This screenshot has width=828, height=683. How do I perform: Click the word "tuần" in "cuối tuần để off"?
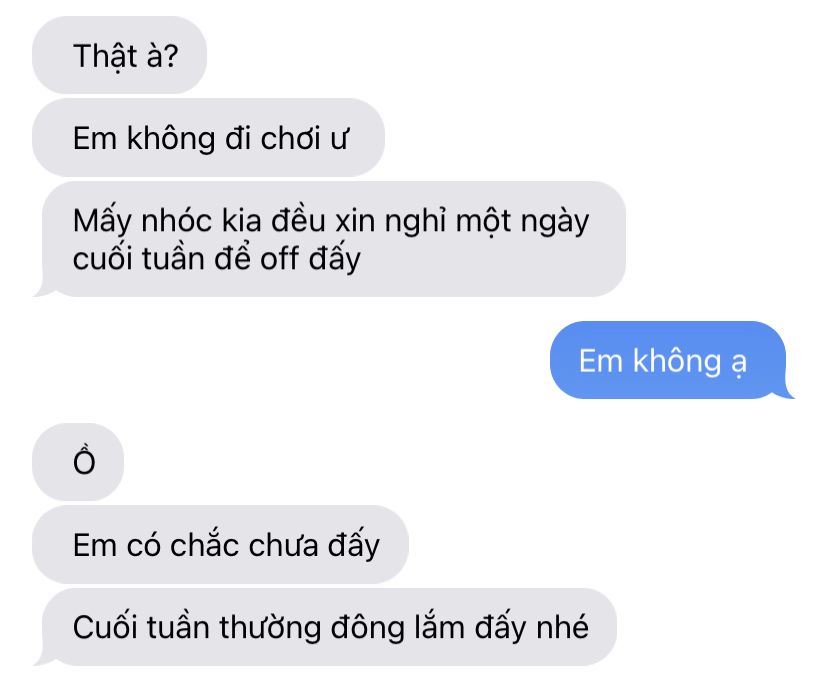coord(173,258)
